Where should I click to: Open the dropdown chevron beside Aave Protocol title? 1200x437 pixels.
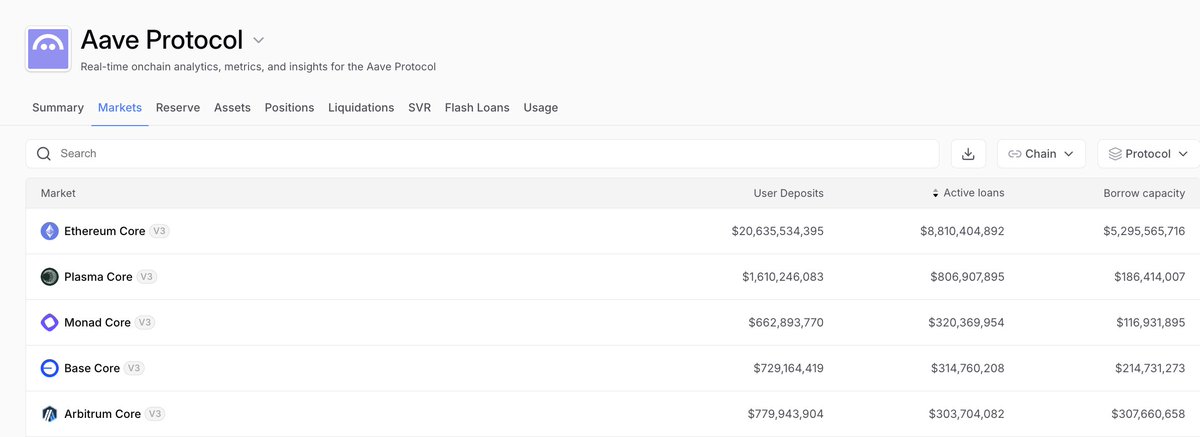(x=258, y=40)
